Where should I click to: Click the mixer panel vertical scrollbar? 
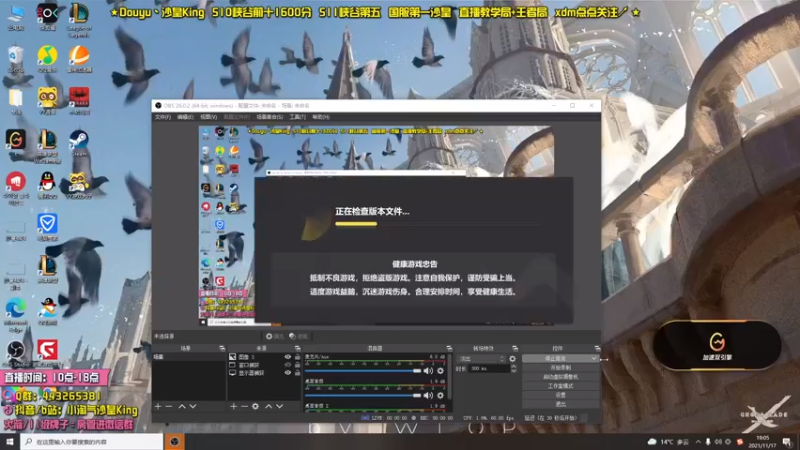pyautogui.click(x=449, y=377)
